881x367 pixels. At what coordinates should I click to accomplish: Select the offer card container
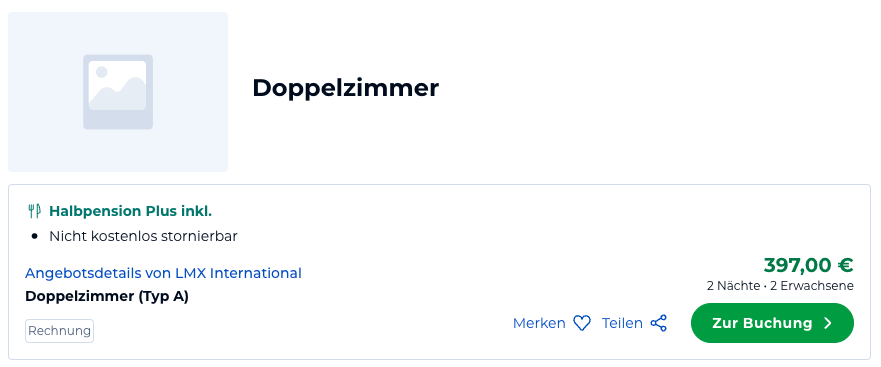439,272
